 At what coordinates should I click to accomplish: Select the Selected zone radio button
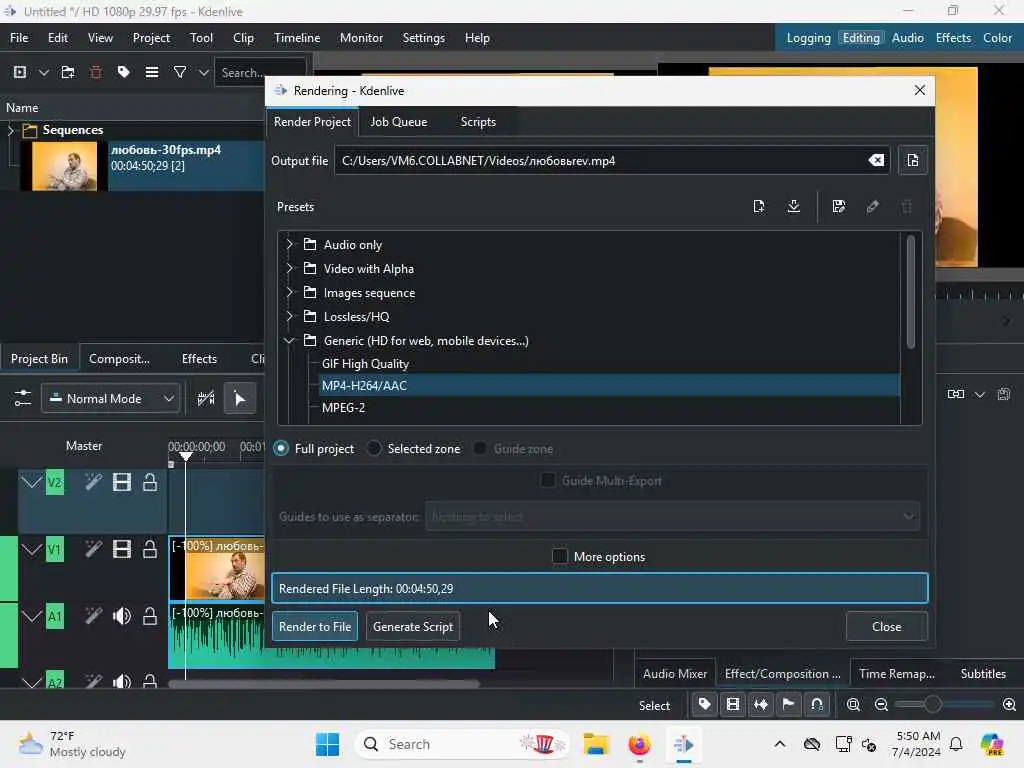click(374, 449)
